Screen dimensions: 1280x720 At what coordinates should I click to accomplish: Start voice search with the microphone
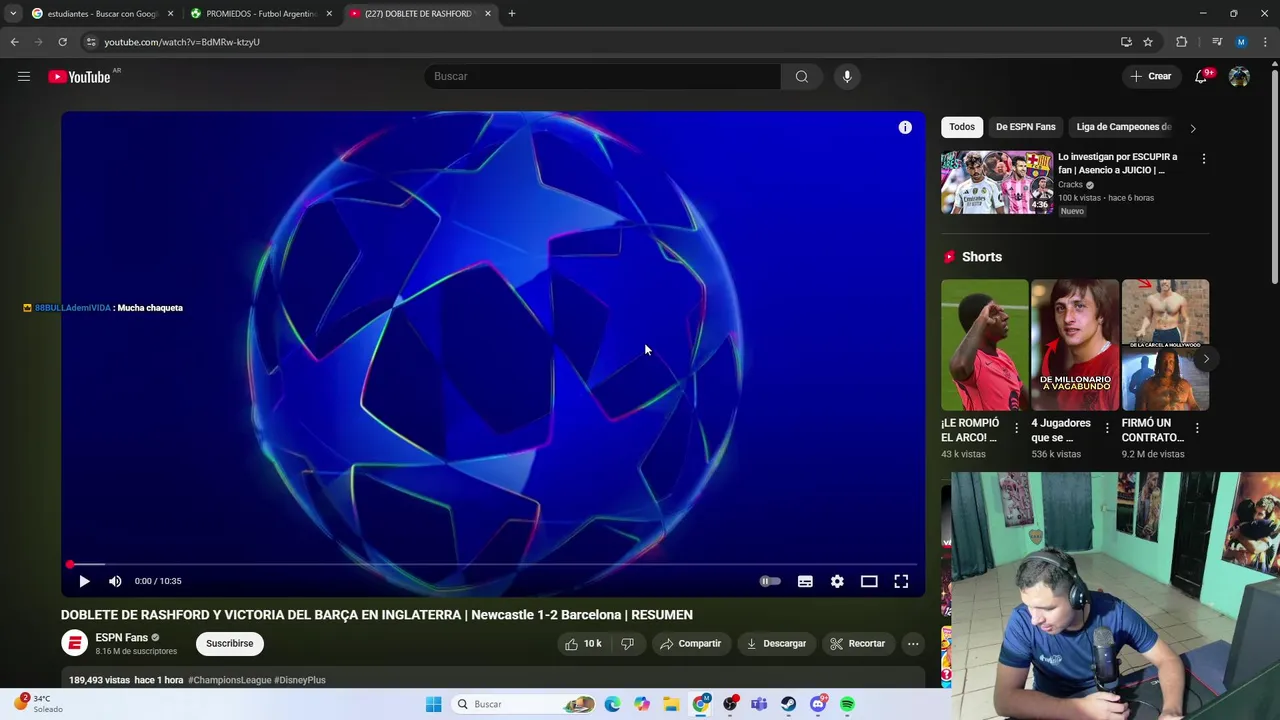(x=847, y=76)
